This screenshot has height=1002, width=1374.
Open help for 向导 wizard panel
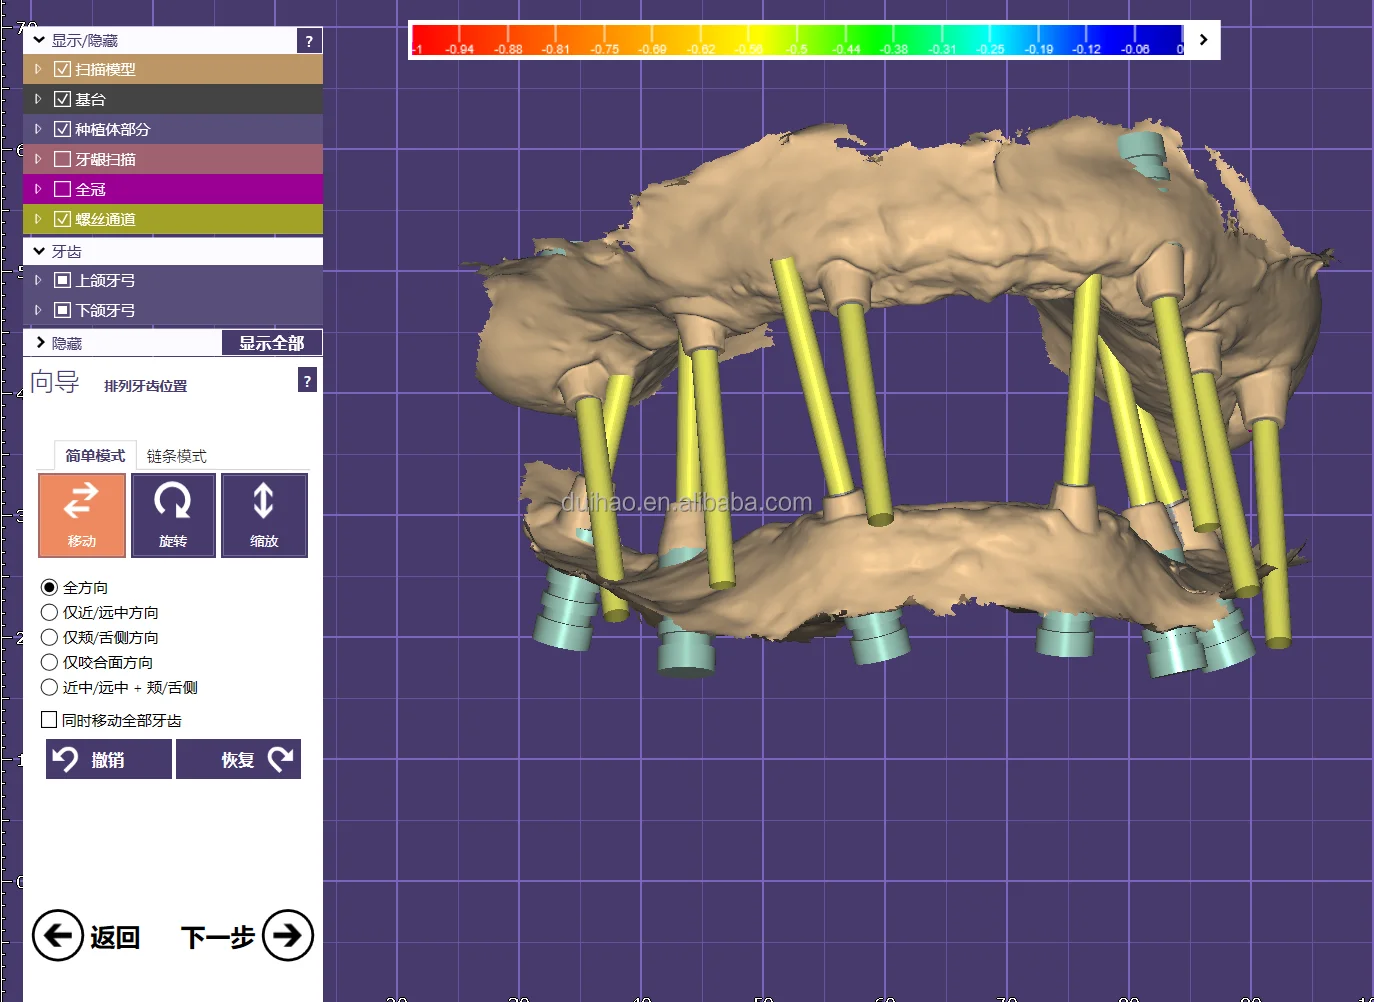point(308,380)
